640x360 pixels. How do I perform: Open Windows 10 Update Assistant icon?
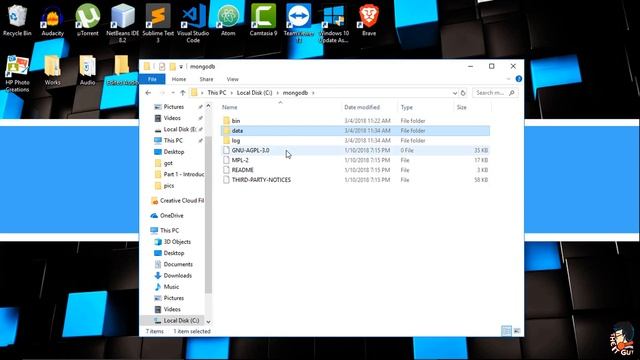coord(334,22)
